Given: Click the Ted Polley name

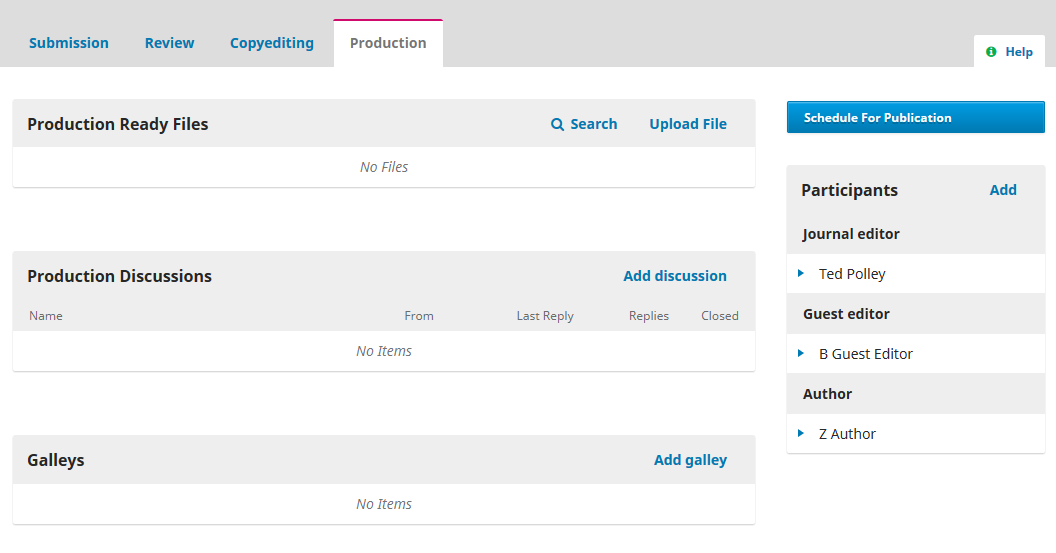Looking at the screenshot, I should (x=852, y=274).
